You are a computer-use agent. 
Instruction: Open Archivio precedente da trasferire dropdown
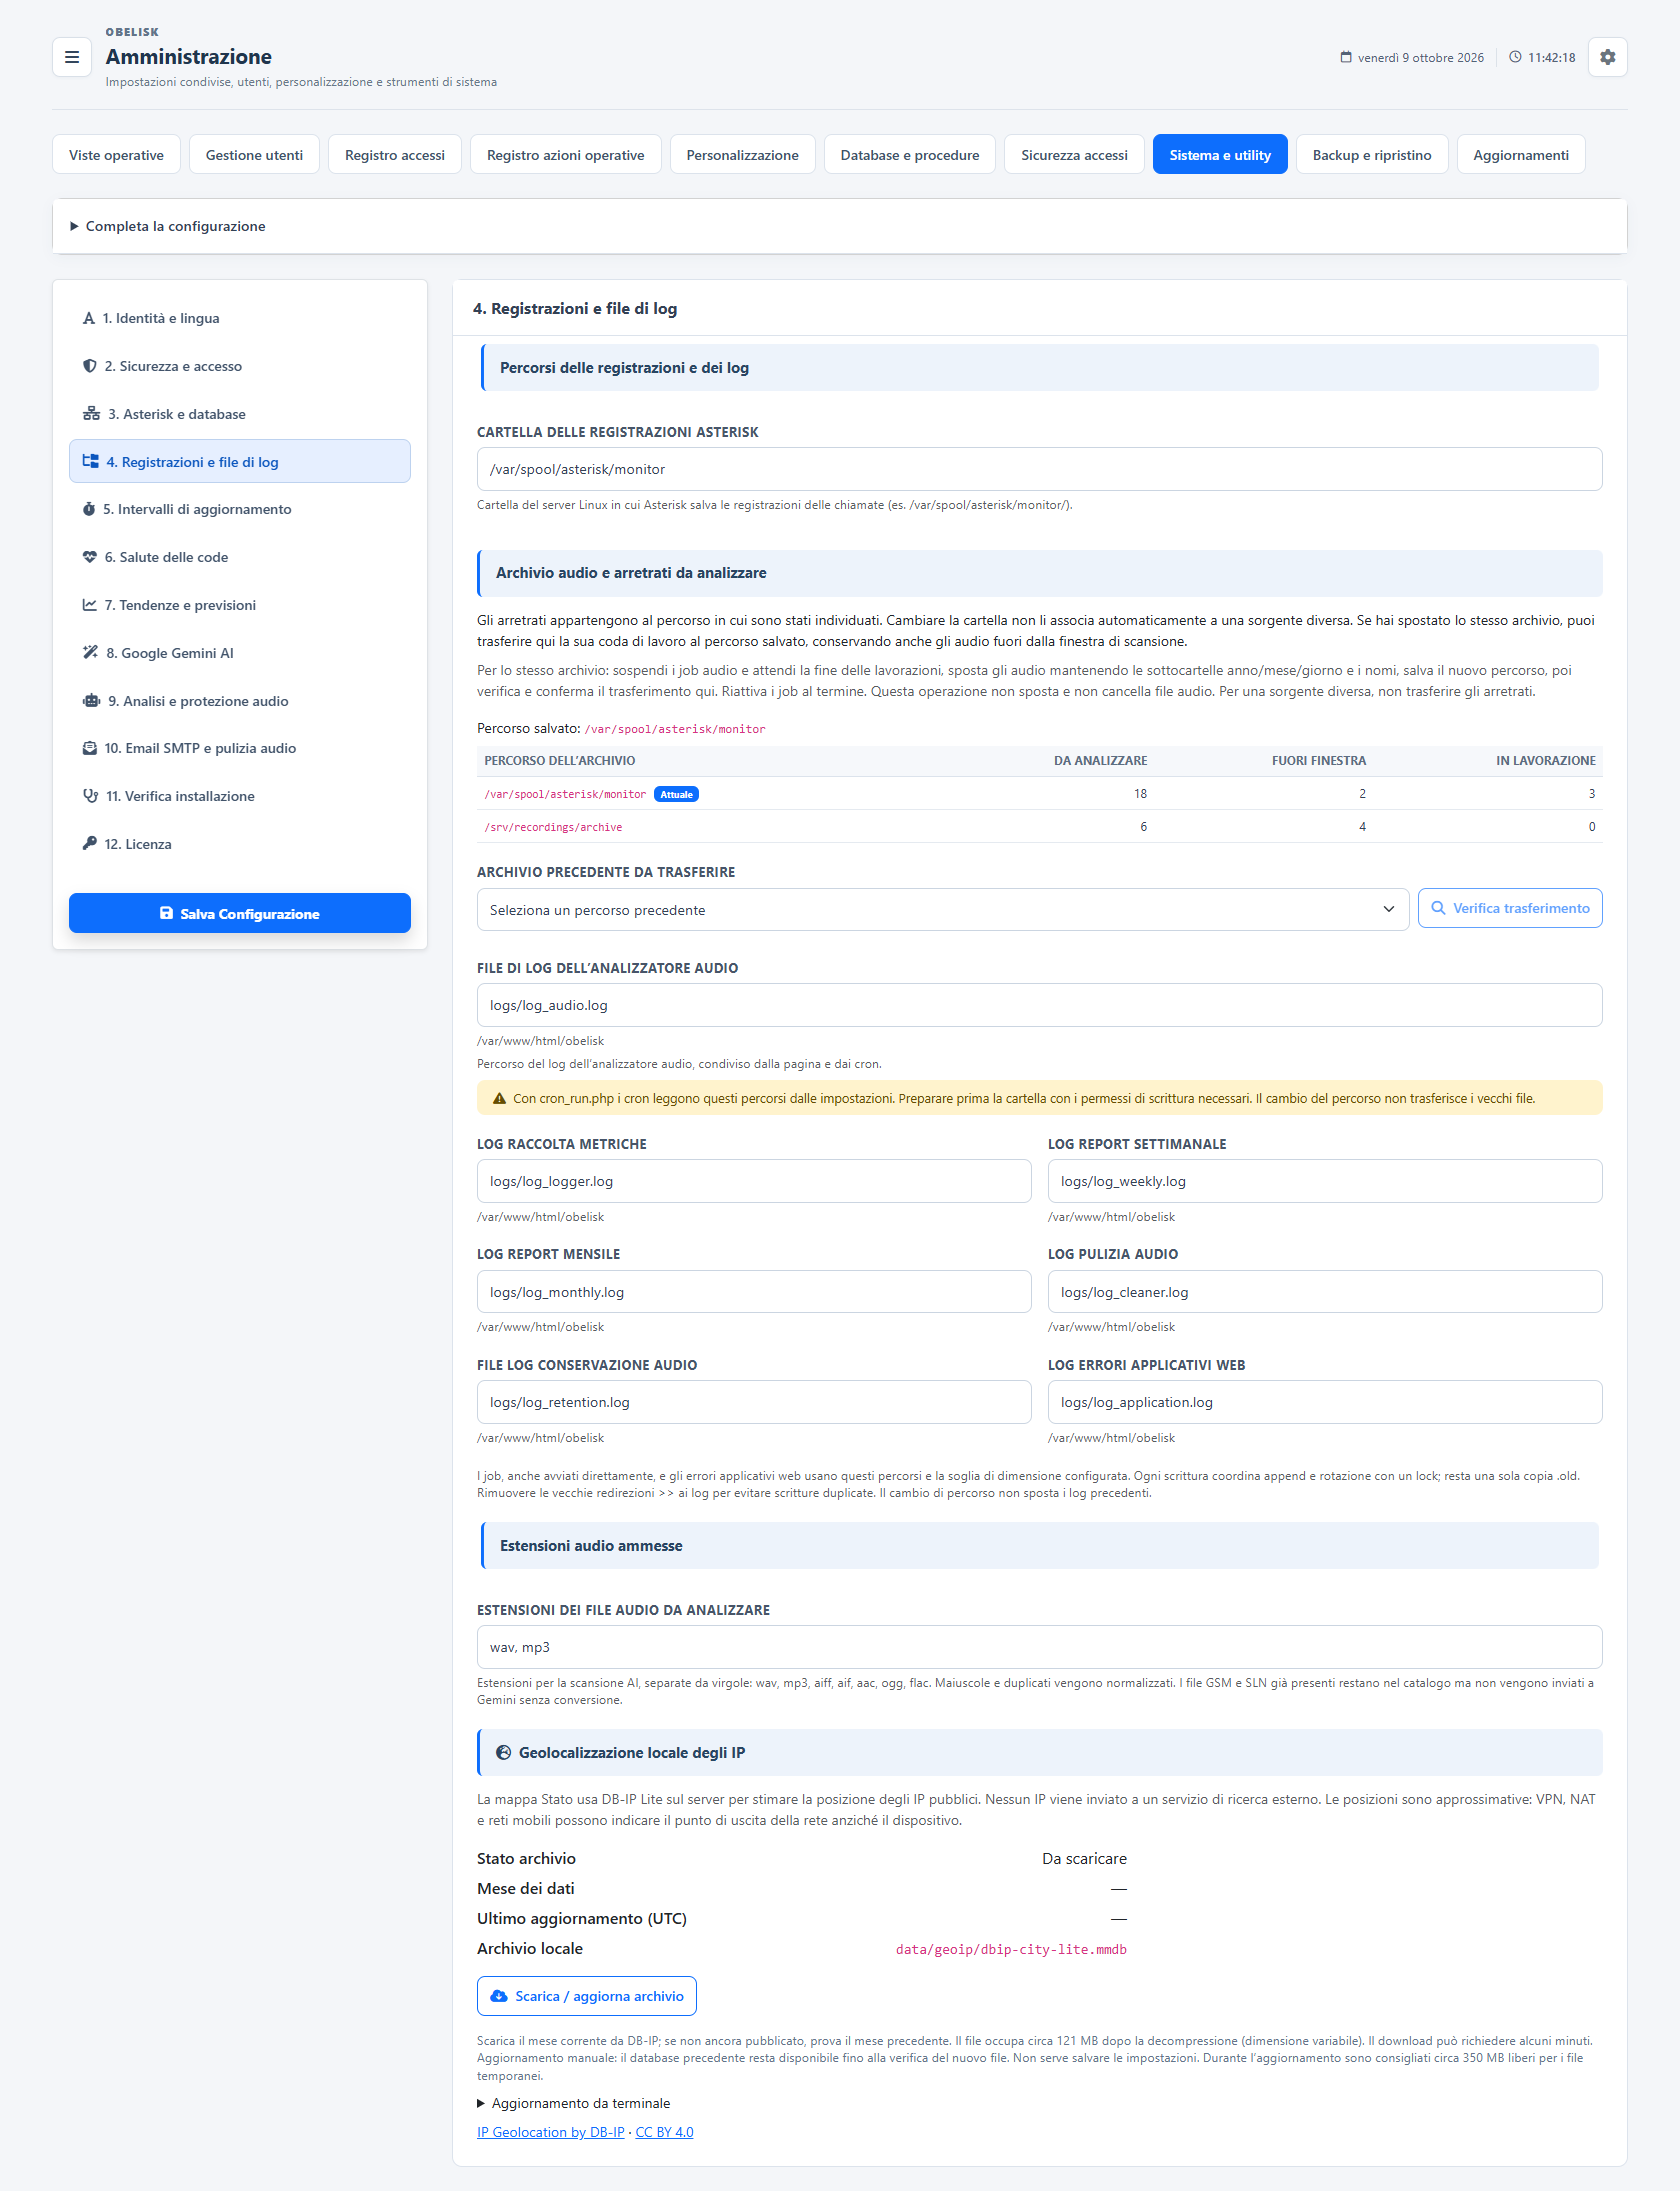943,910
